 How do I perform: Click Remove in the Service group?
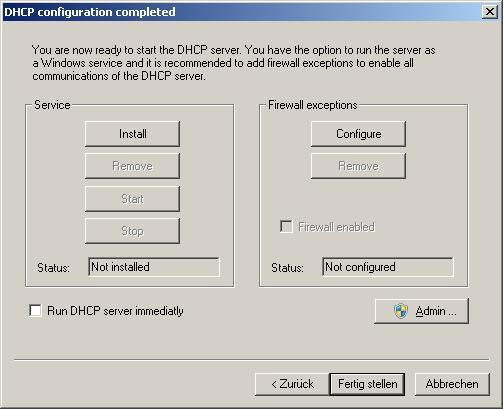click(x=132, y=166)
